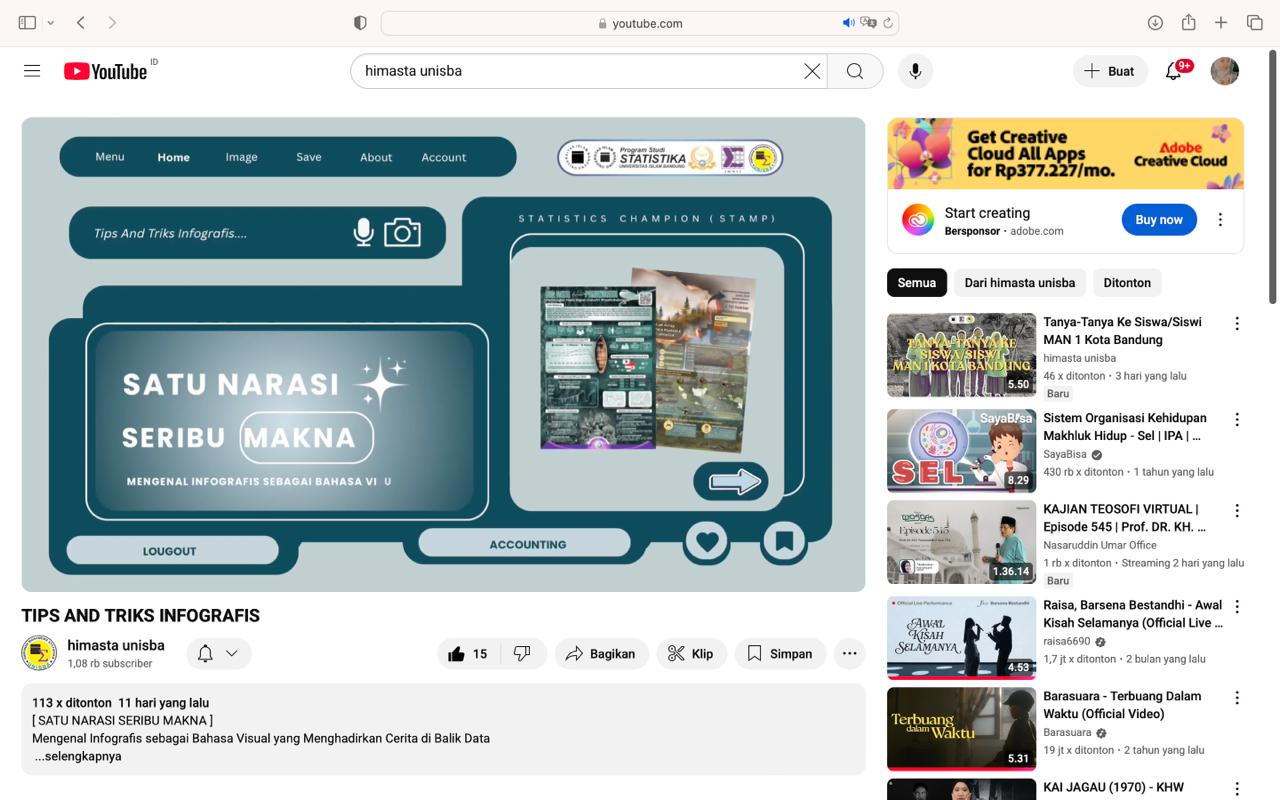
Task: Open more actions ellipsis under video
Action: pyautogui.click(x=849, y=654)
